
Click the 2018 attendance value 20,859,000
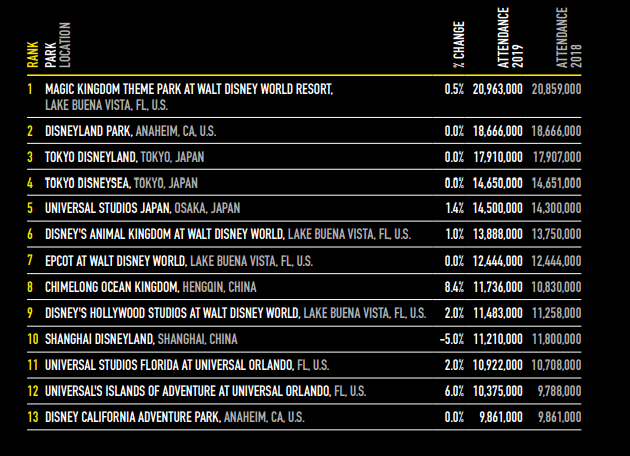556,89
